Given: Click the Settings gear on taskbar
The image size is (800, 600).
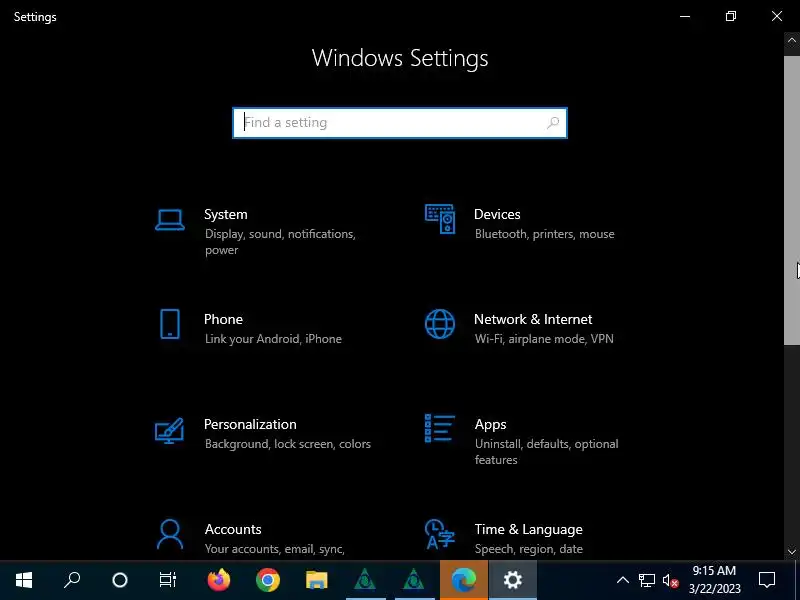Looking at the screenshot, I should pyautogui.click(x=513, y=580).
